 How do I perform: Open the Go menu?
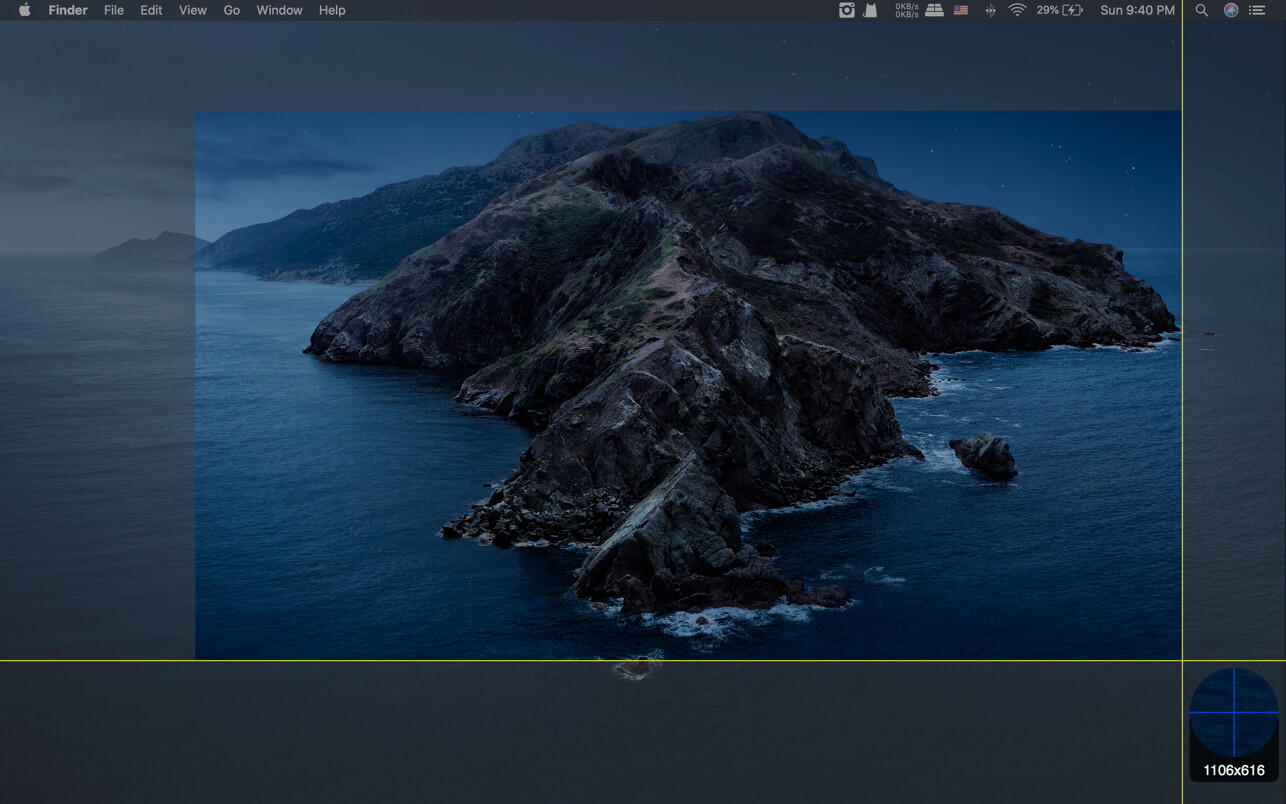(232, 10)
